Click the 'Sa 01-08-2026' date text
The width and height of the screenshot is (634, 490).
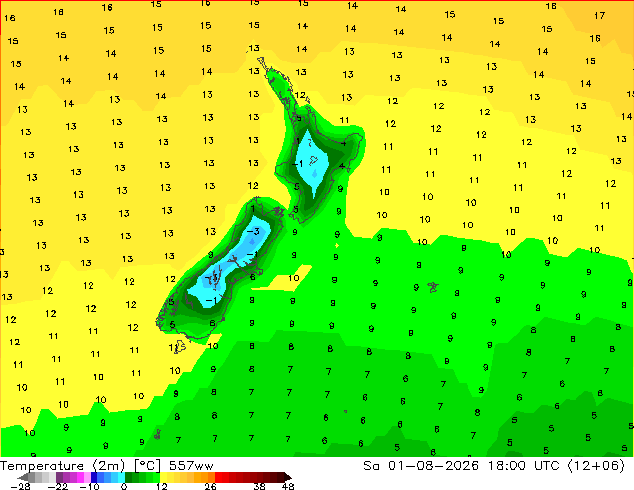[421, 466]
